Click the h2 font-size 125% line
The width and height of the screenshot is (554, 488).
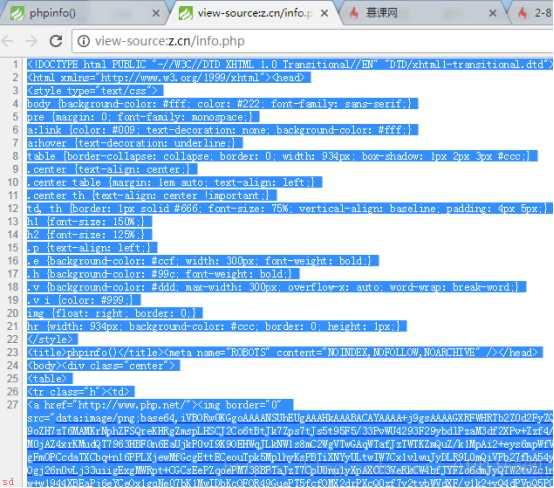[89, 234]
